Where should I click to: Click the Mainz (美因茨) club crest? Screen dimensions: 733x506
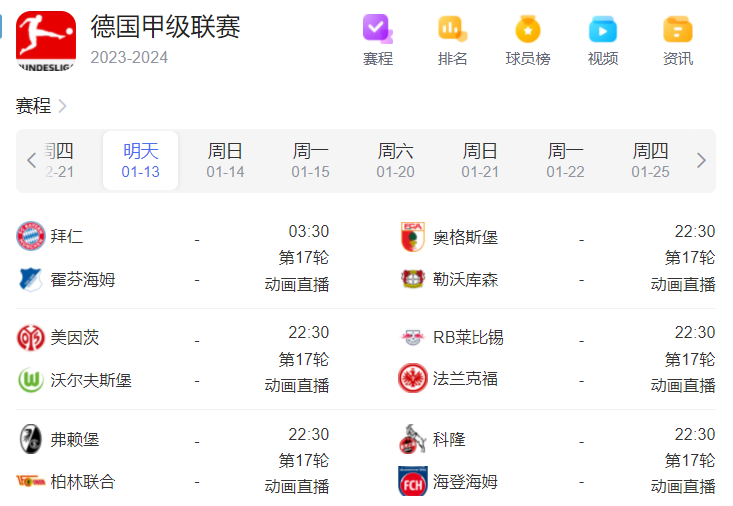point(31,338)
